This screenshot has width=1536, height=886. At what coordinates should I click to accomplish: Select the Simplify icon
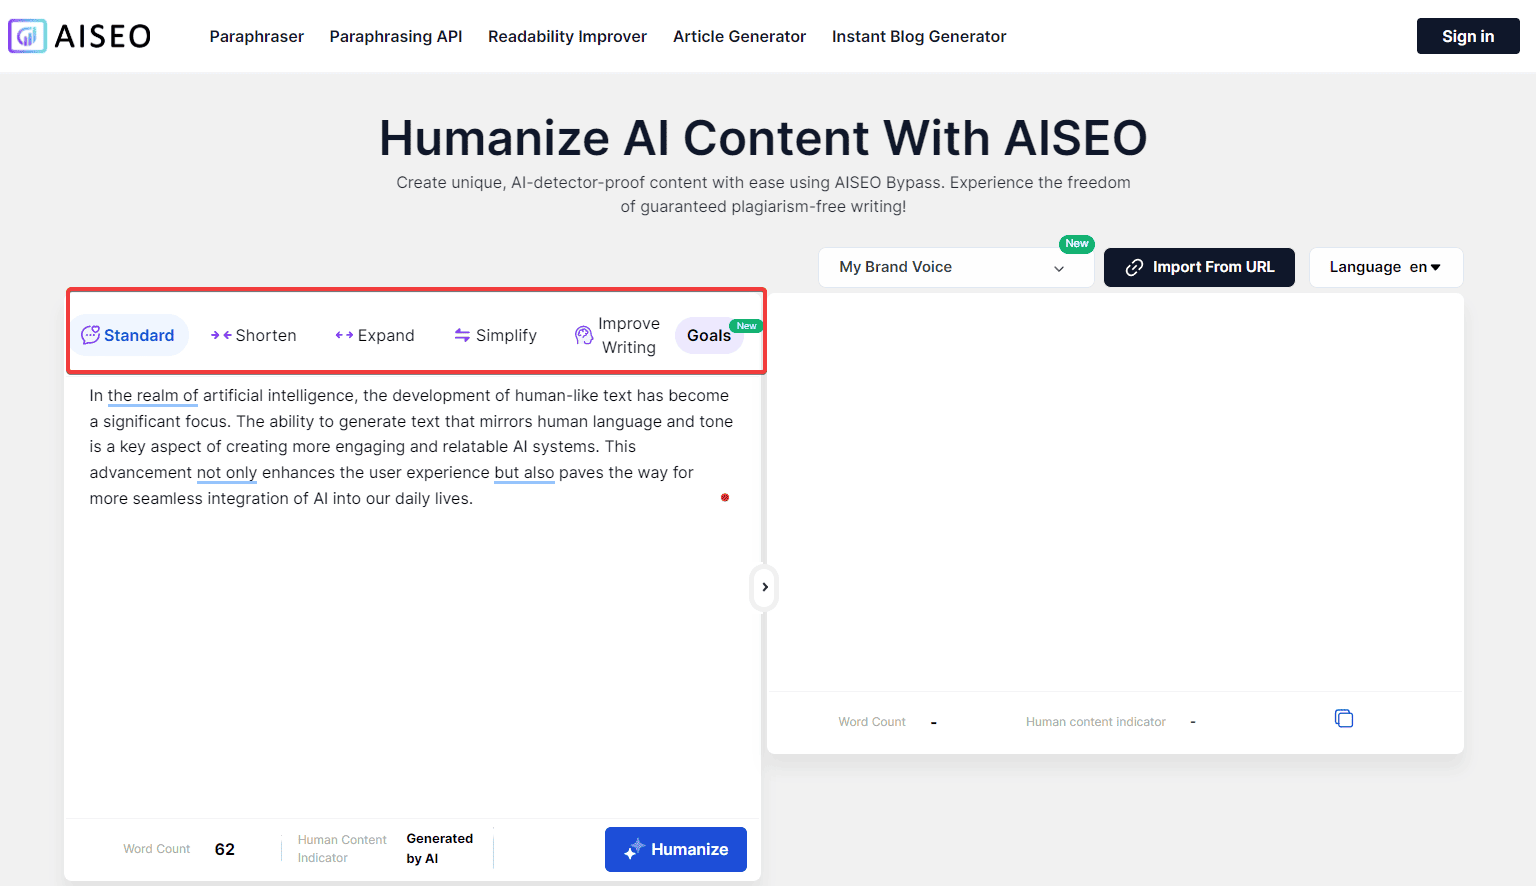click(x=463, y=335)
